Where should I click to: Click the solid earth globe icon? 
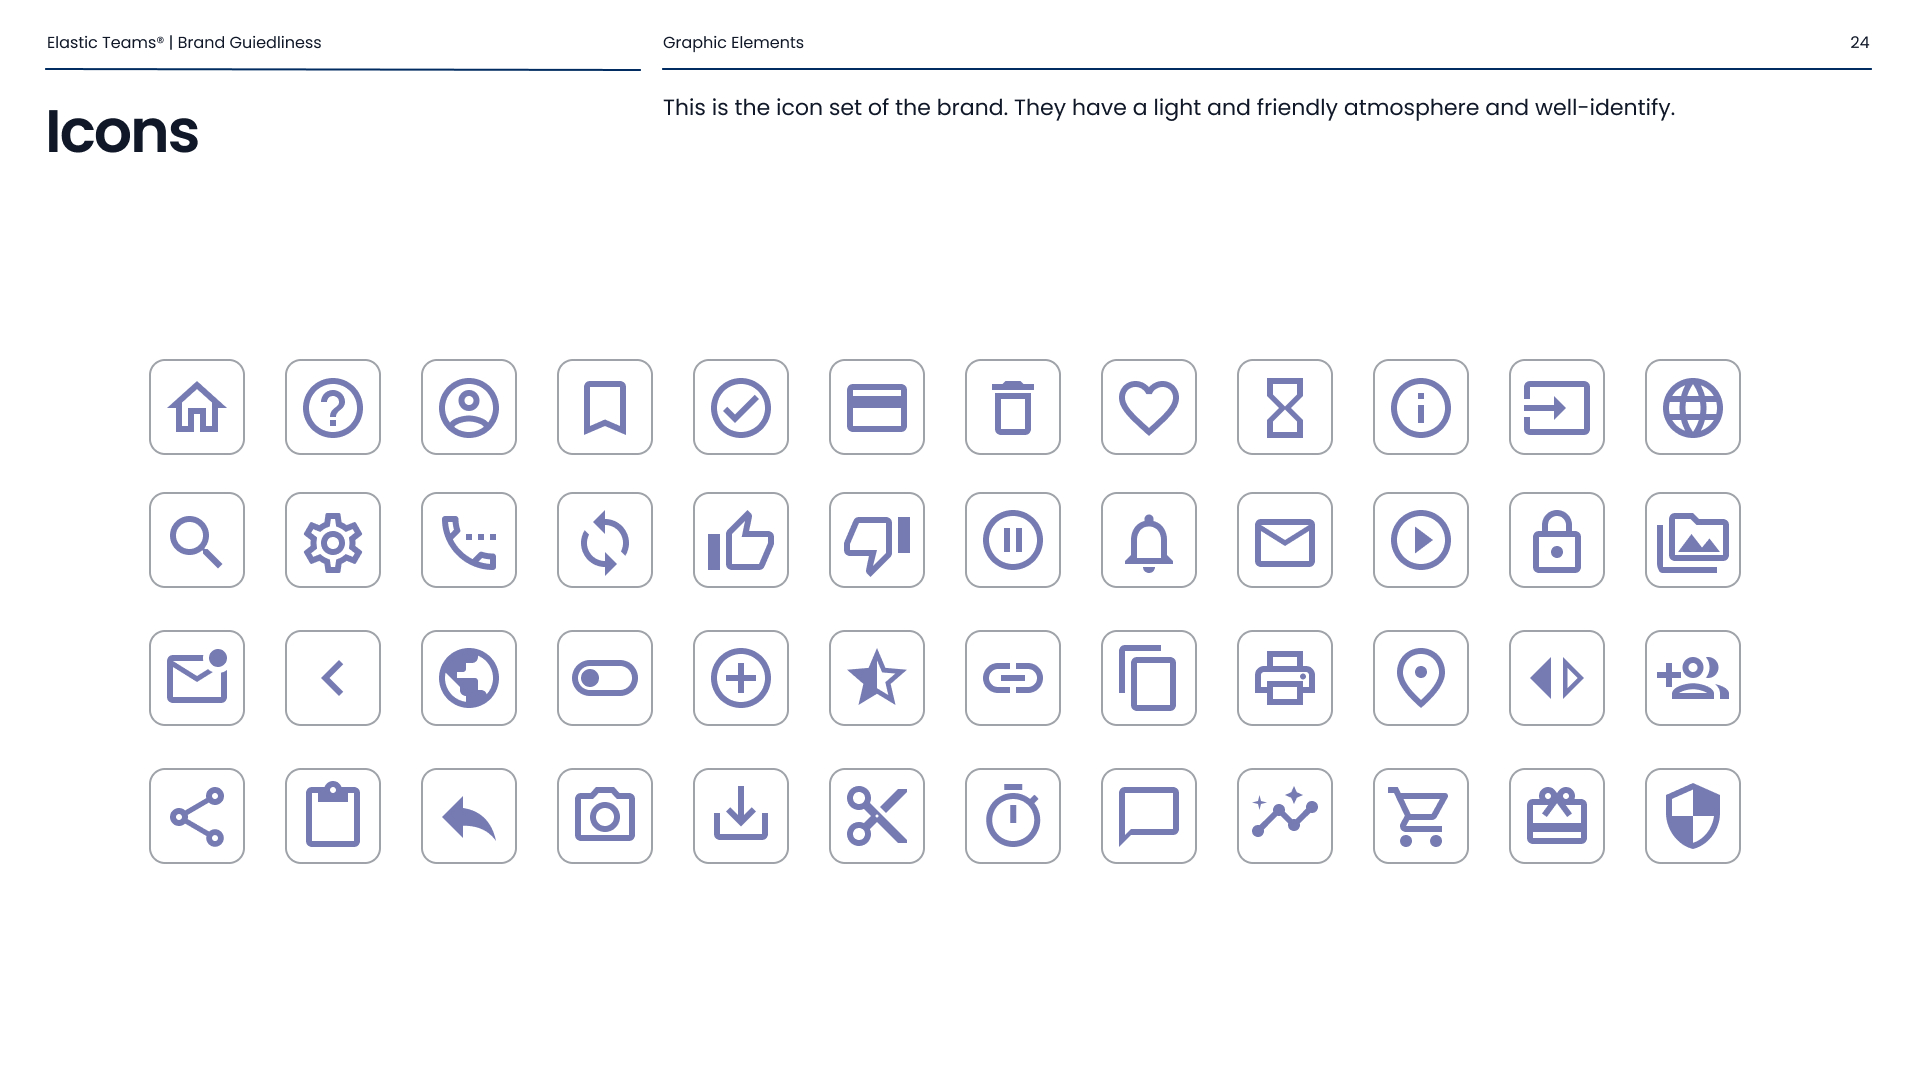pos(469,678)
